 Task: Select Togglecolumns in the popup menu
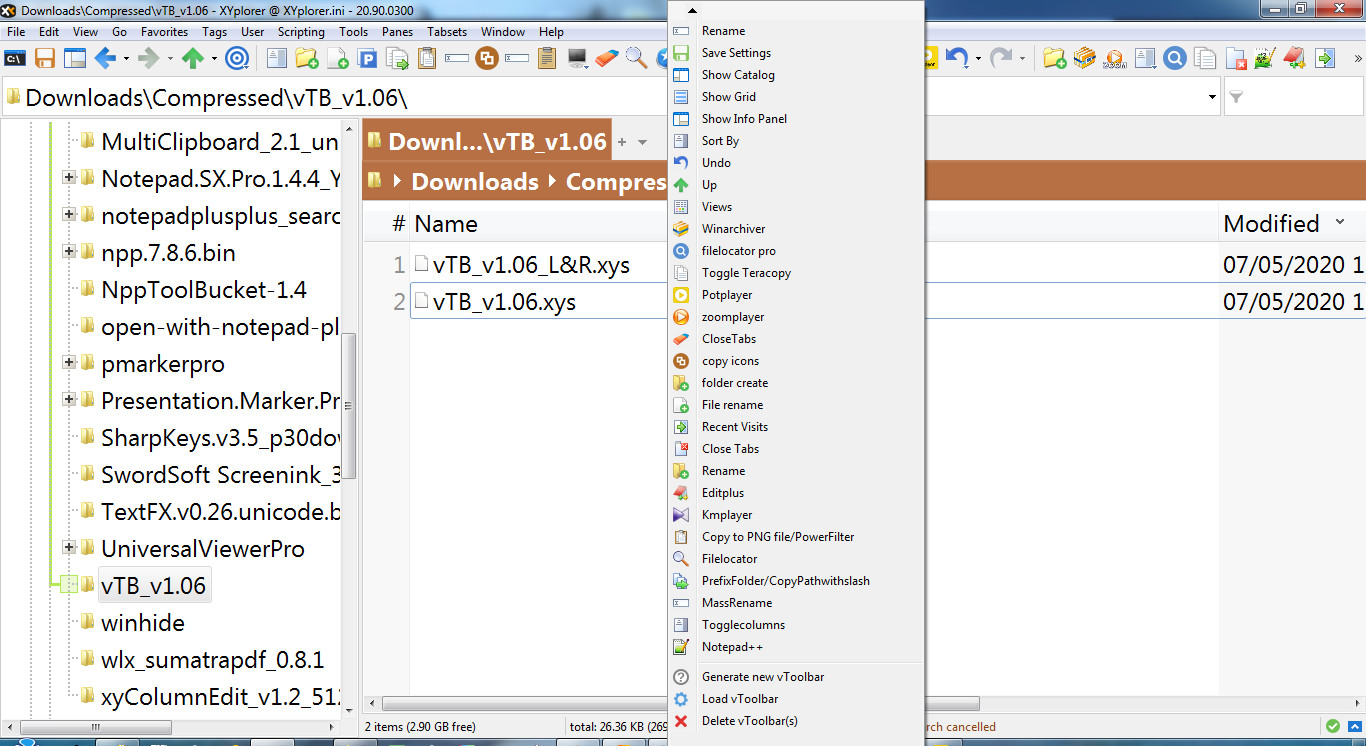[743, 625]
